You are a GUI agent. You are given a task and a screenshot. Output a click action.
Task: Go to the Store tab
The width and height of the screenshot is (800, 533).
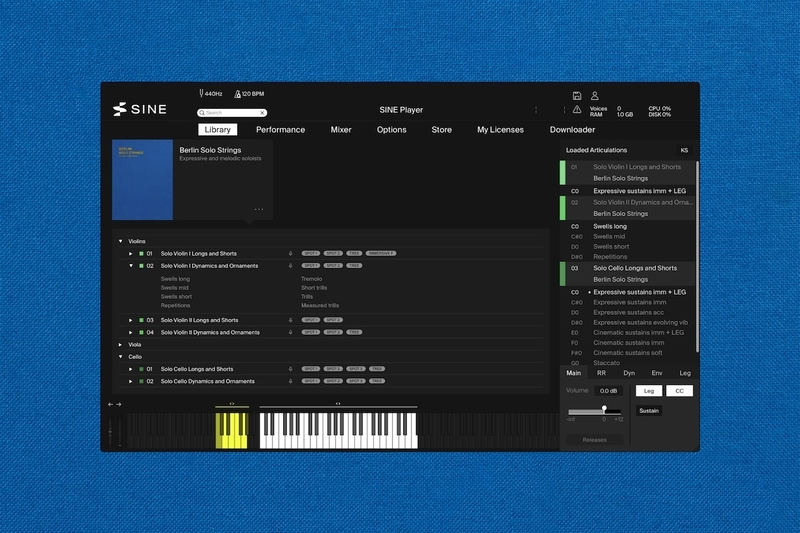441,130
